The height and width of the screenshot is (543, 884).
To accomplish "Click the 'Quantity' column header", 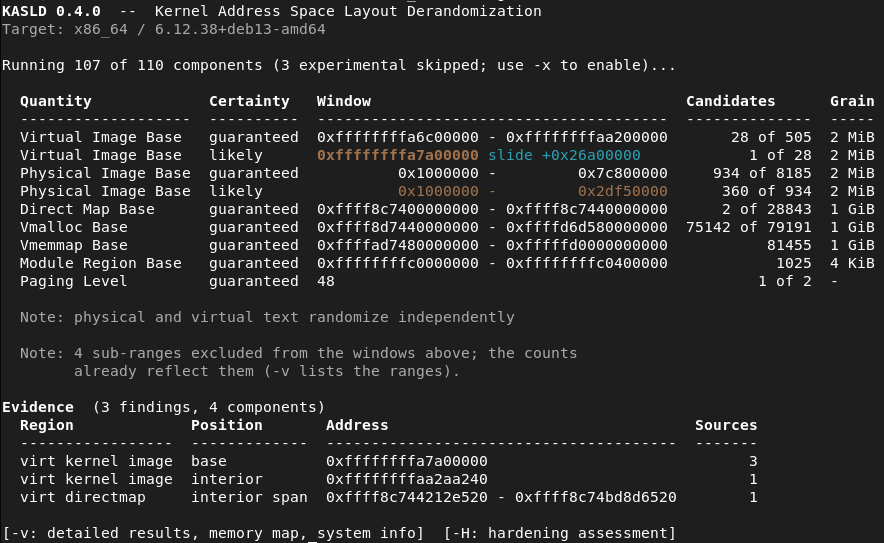I will point(56,101).
